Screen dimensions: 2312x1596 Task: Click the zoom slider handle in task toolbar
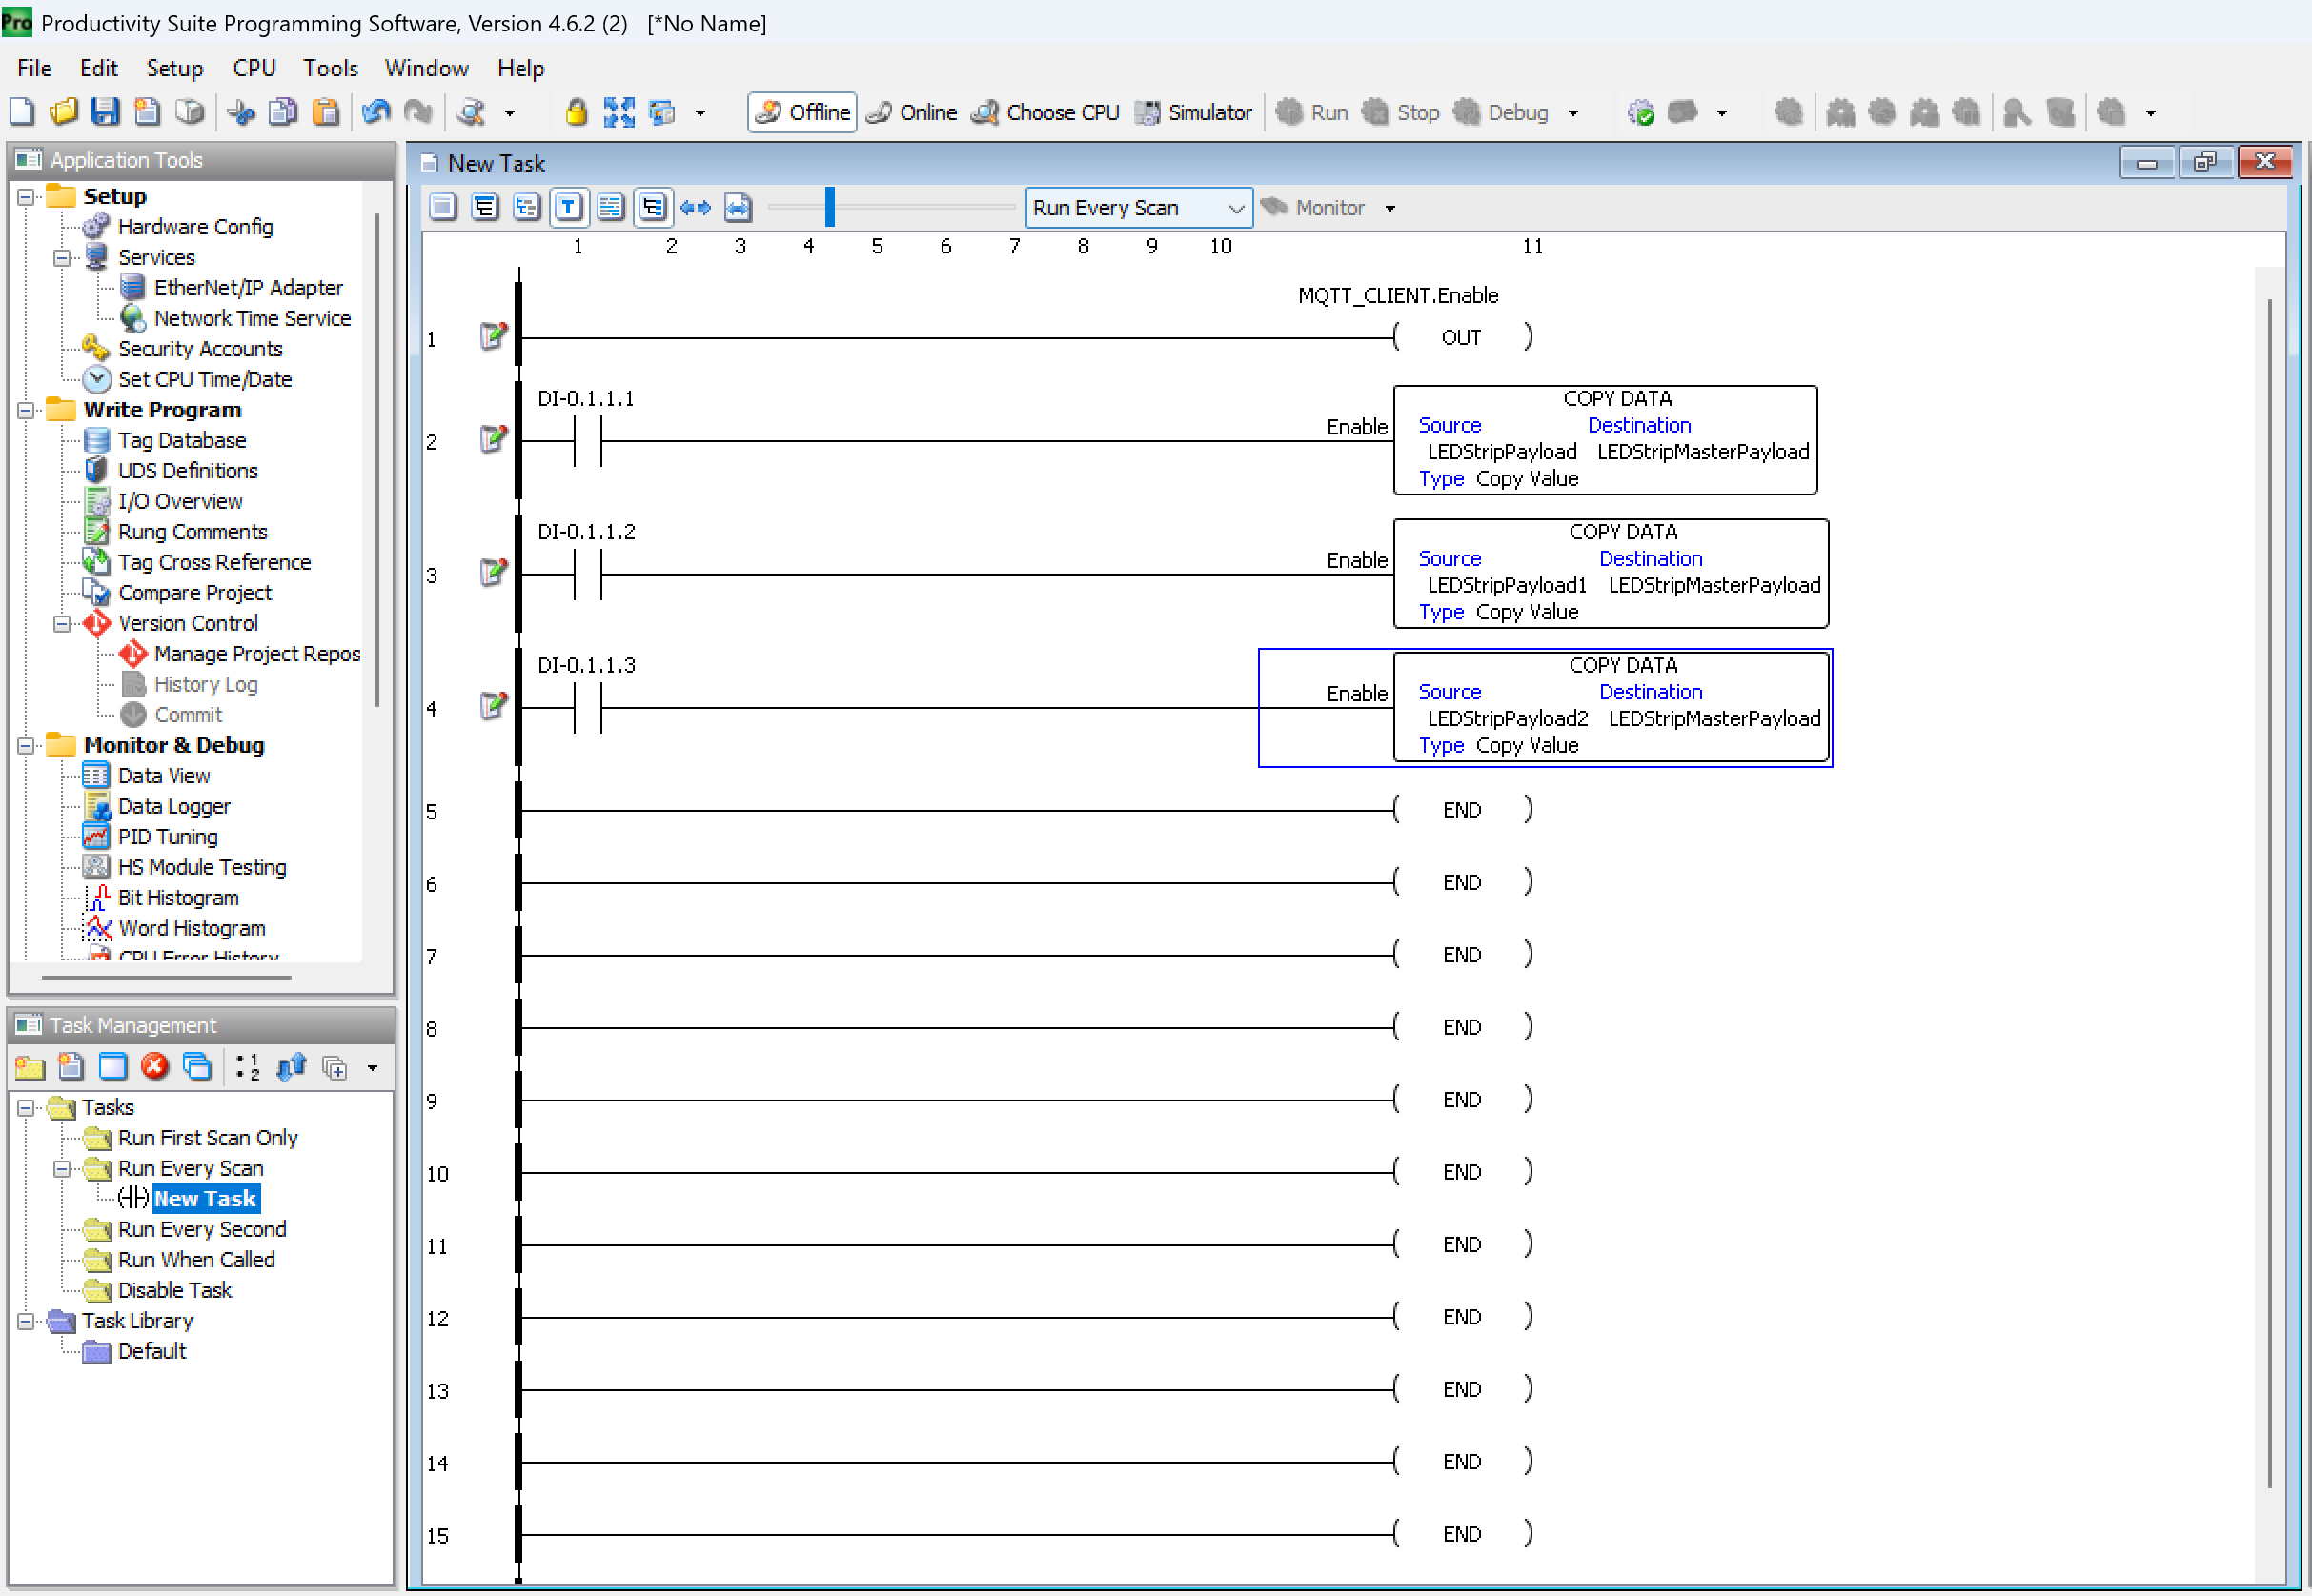coord(830,207)
